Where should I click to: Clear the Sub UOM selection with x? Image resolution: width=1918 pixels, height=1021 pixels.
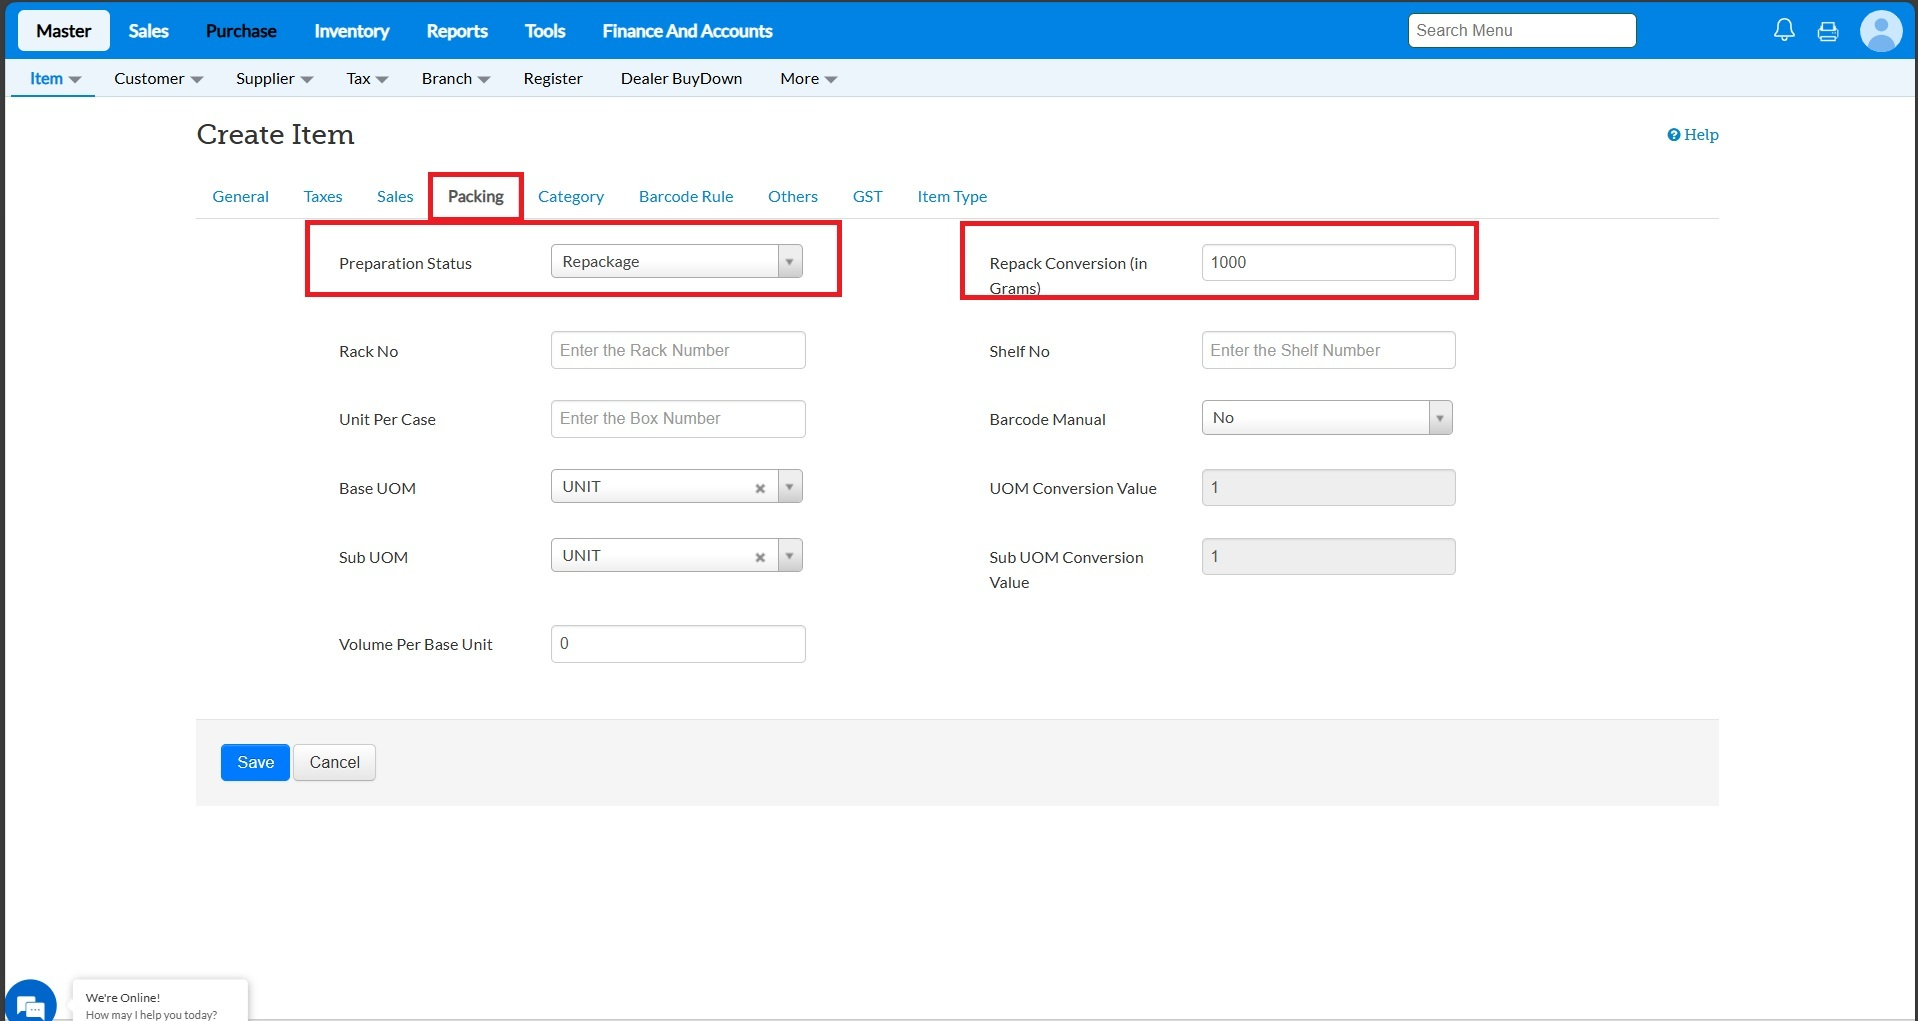tap(760, 557)
